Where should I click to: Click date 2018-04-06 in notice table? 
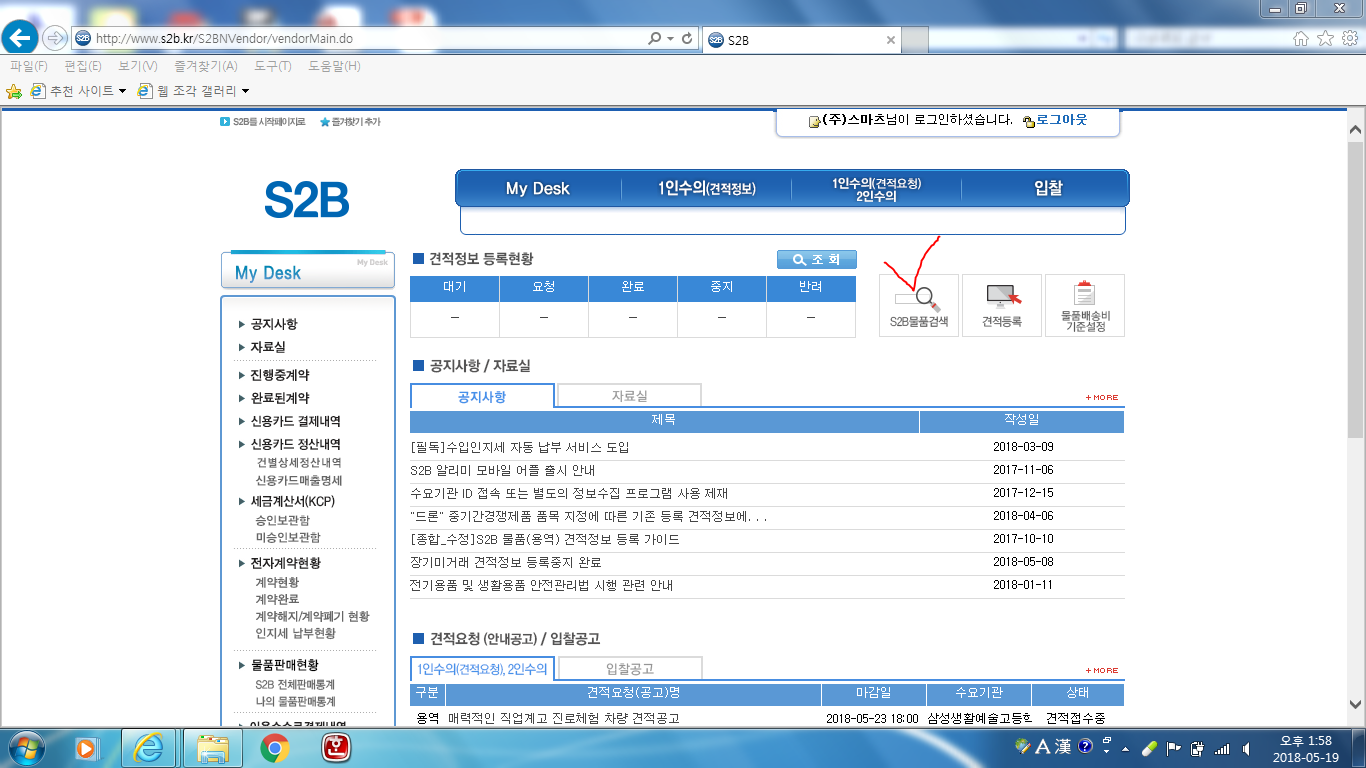(x=1023, y=516)
